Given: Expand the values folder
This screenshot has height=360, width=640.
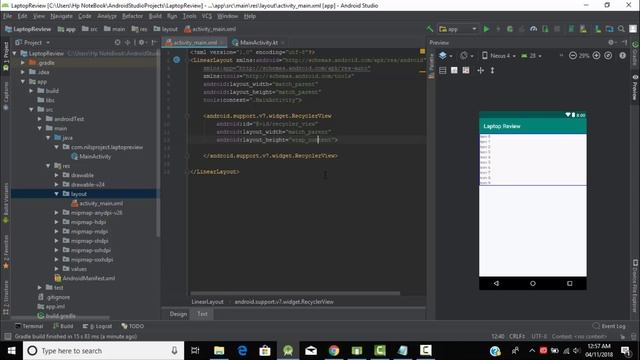Looking at the screenshot, I should coord(57,269).
